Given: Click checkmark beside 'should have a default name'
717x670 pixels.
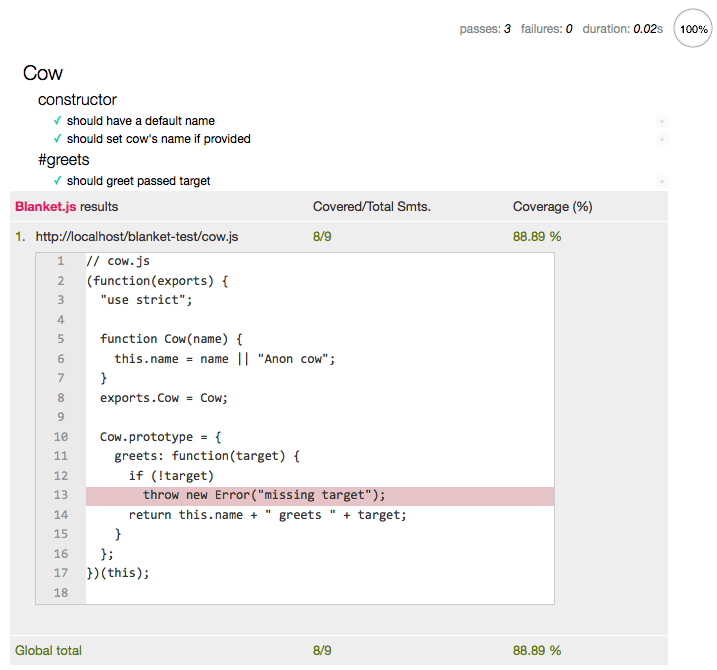Looking at the screenshot, I should tap(58, 121).
